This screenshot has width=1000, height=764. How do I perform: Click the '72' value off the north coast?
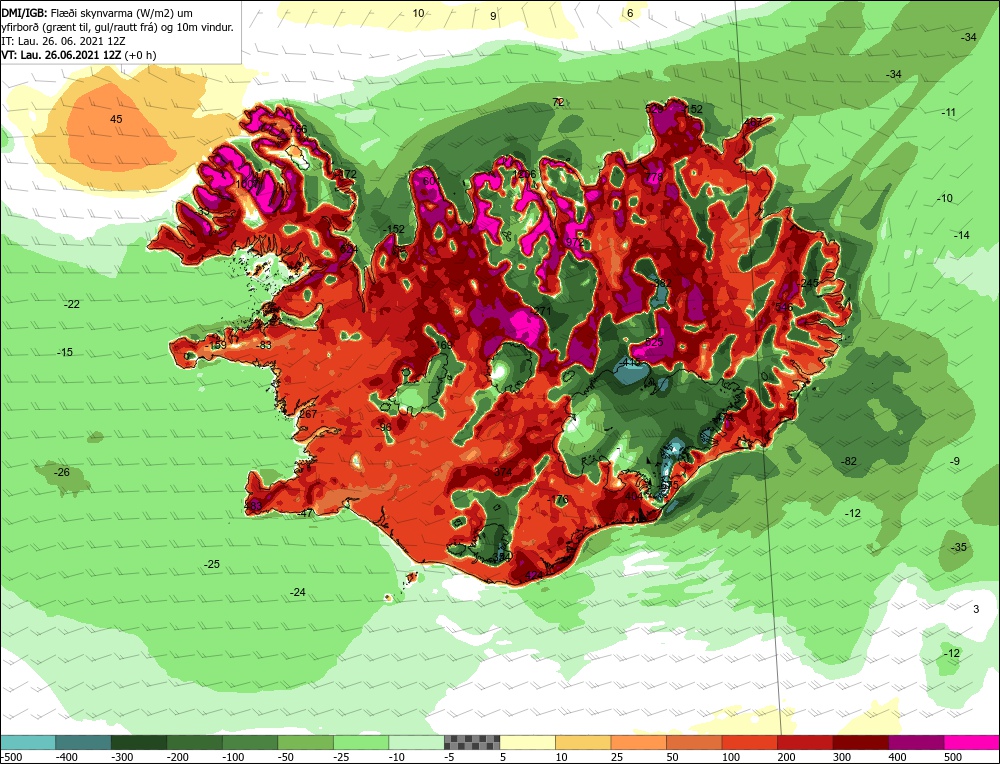(558, 102)
